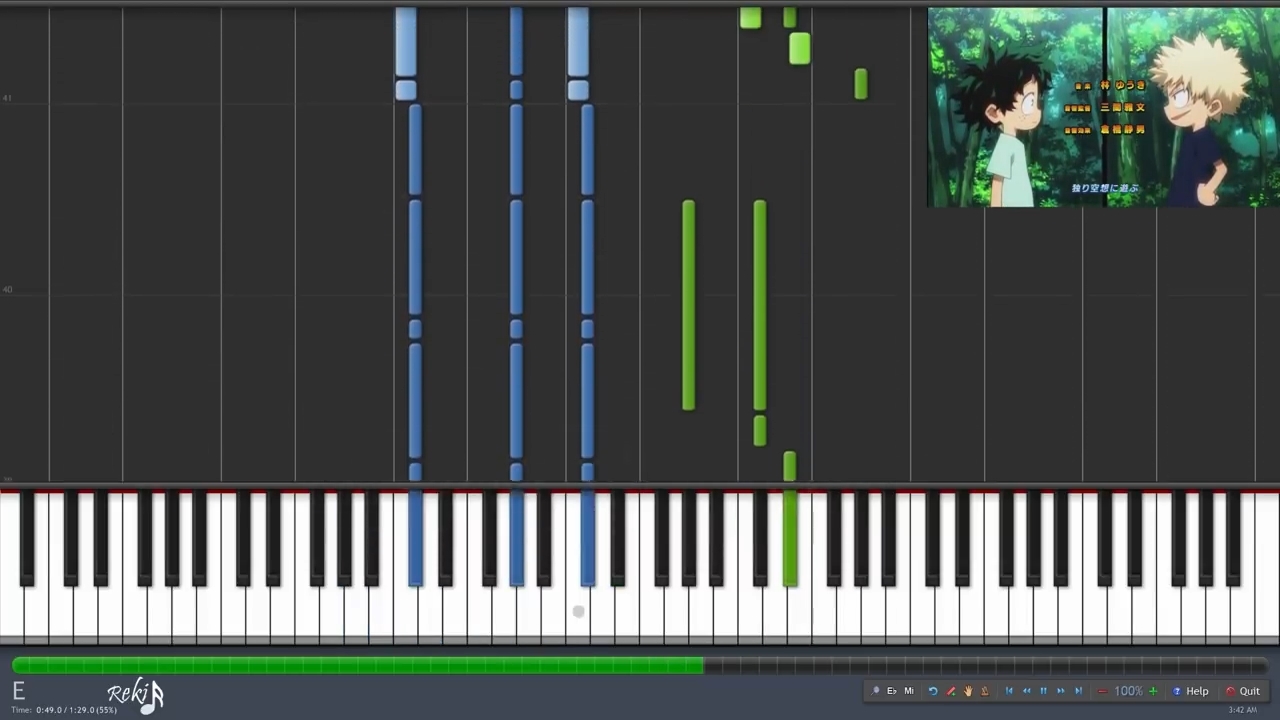Increase playback speed with green plus
This screenshot has width=1280, height=720.
[x=1153, y=691]
